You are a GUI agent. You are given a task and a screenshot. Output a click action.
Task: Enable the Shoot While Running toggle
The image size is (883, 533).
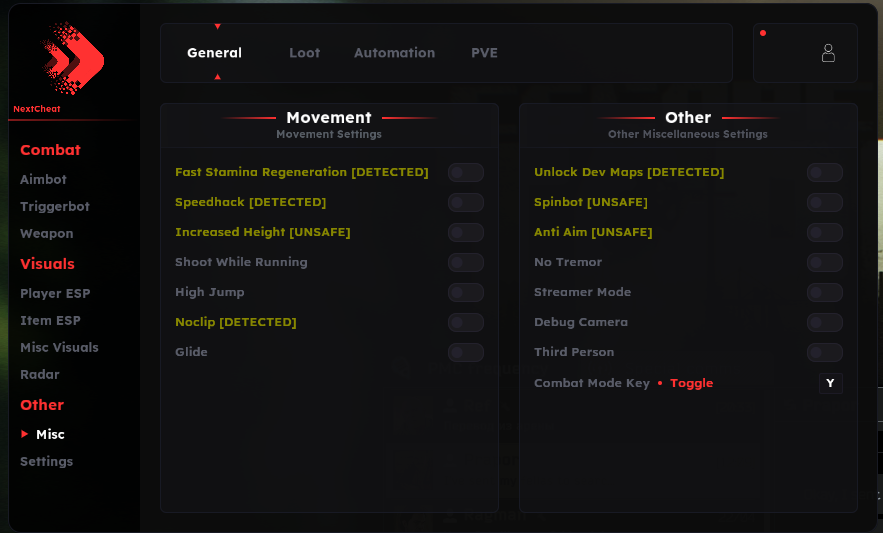pos(465,262)
